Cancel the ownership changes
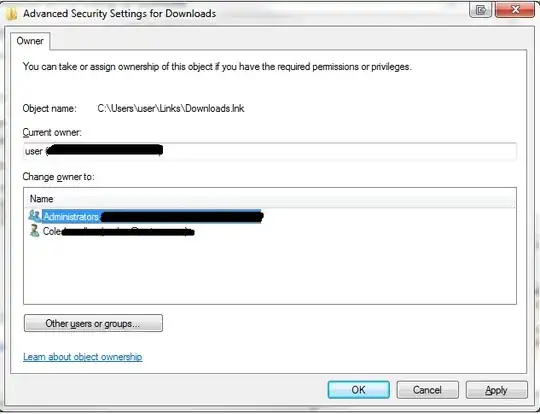The image size is (540, 414). pyautogui.click(x=427, y=390)
